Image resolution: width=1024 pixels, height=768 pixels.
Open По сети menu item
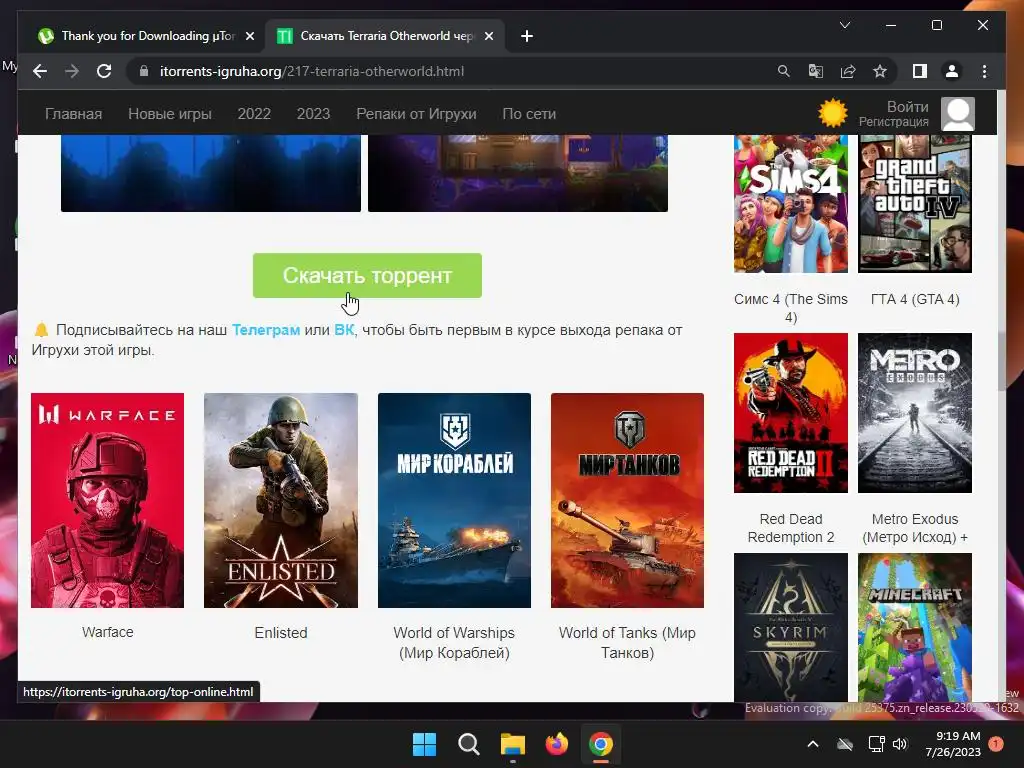pos(529,114)
